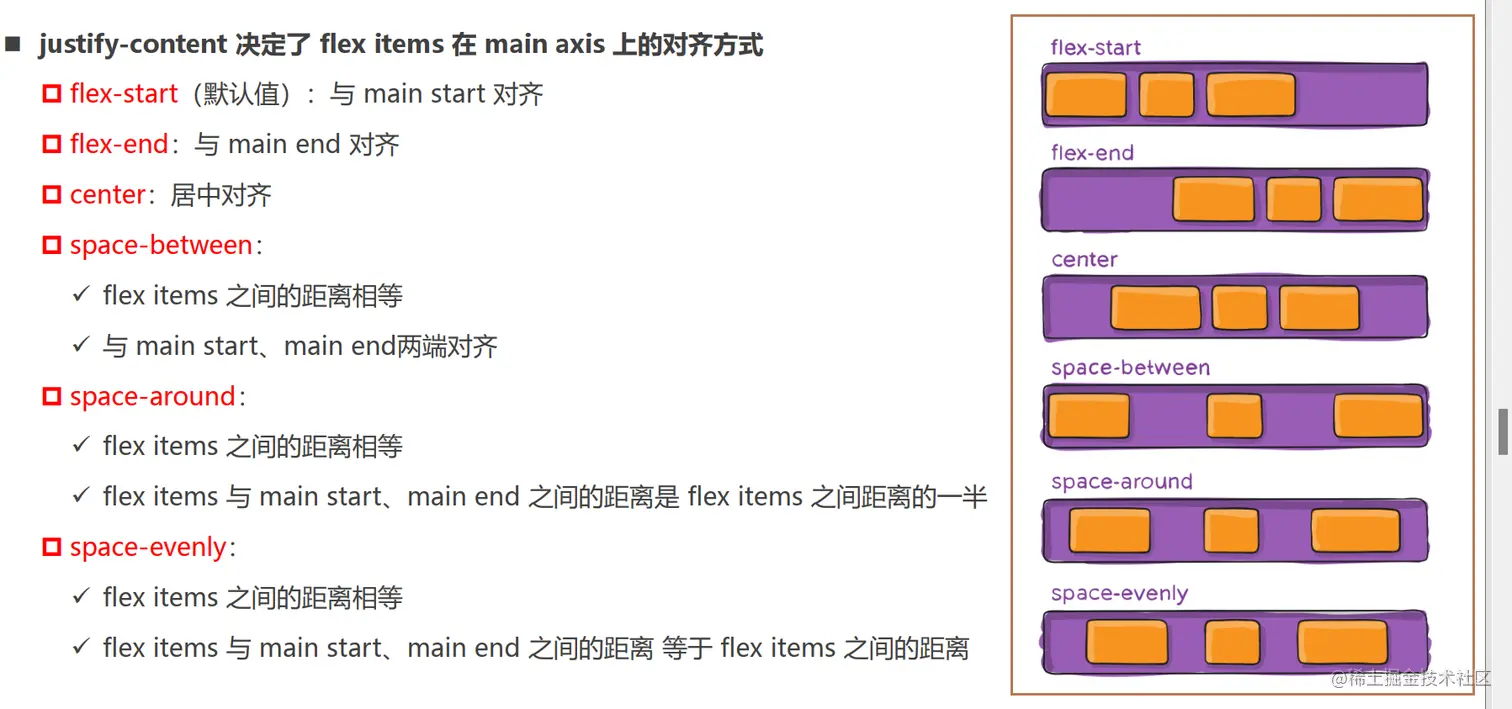Click the middle orange box in space-evenly diagram

click(1231, 643)
